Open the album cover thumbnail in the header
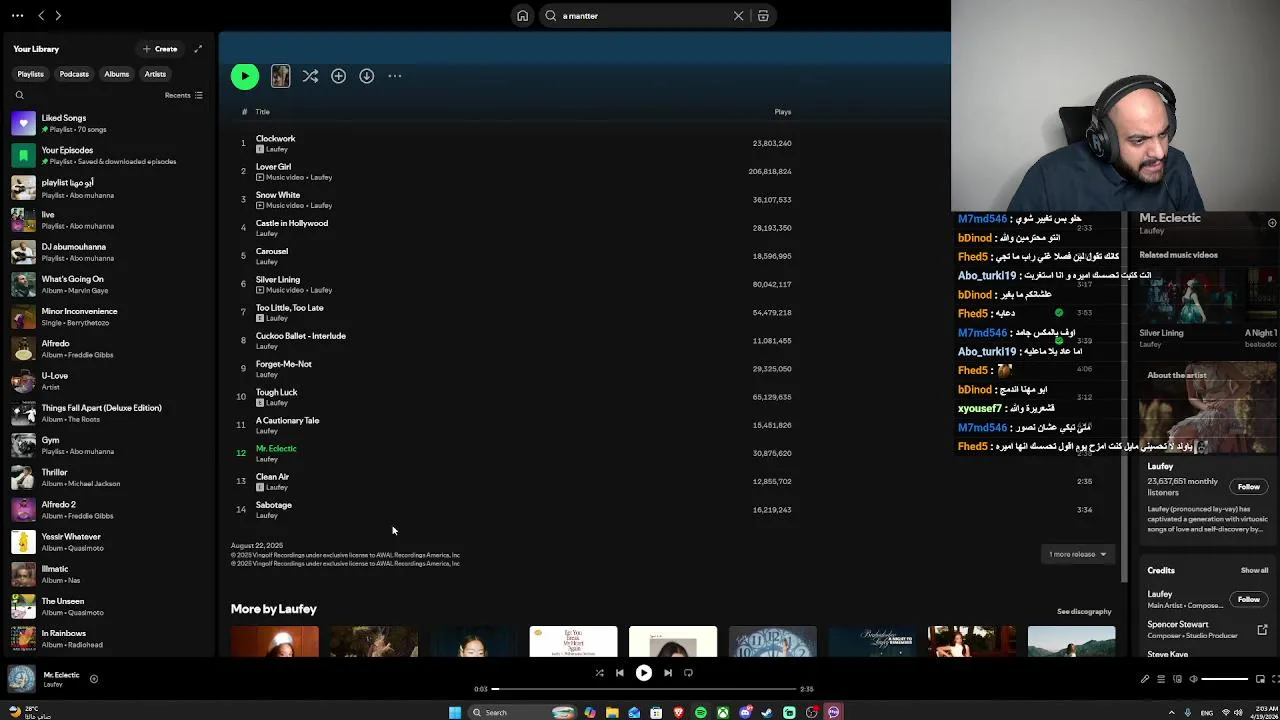The height and width of the screenshot is (720, 1280). tap(280, 76)
